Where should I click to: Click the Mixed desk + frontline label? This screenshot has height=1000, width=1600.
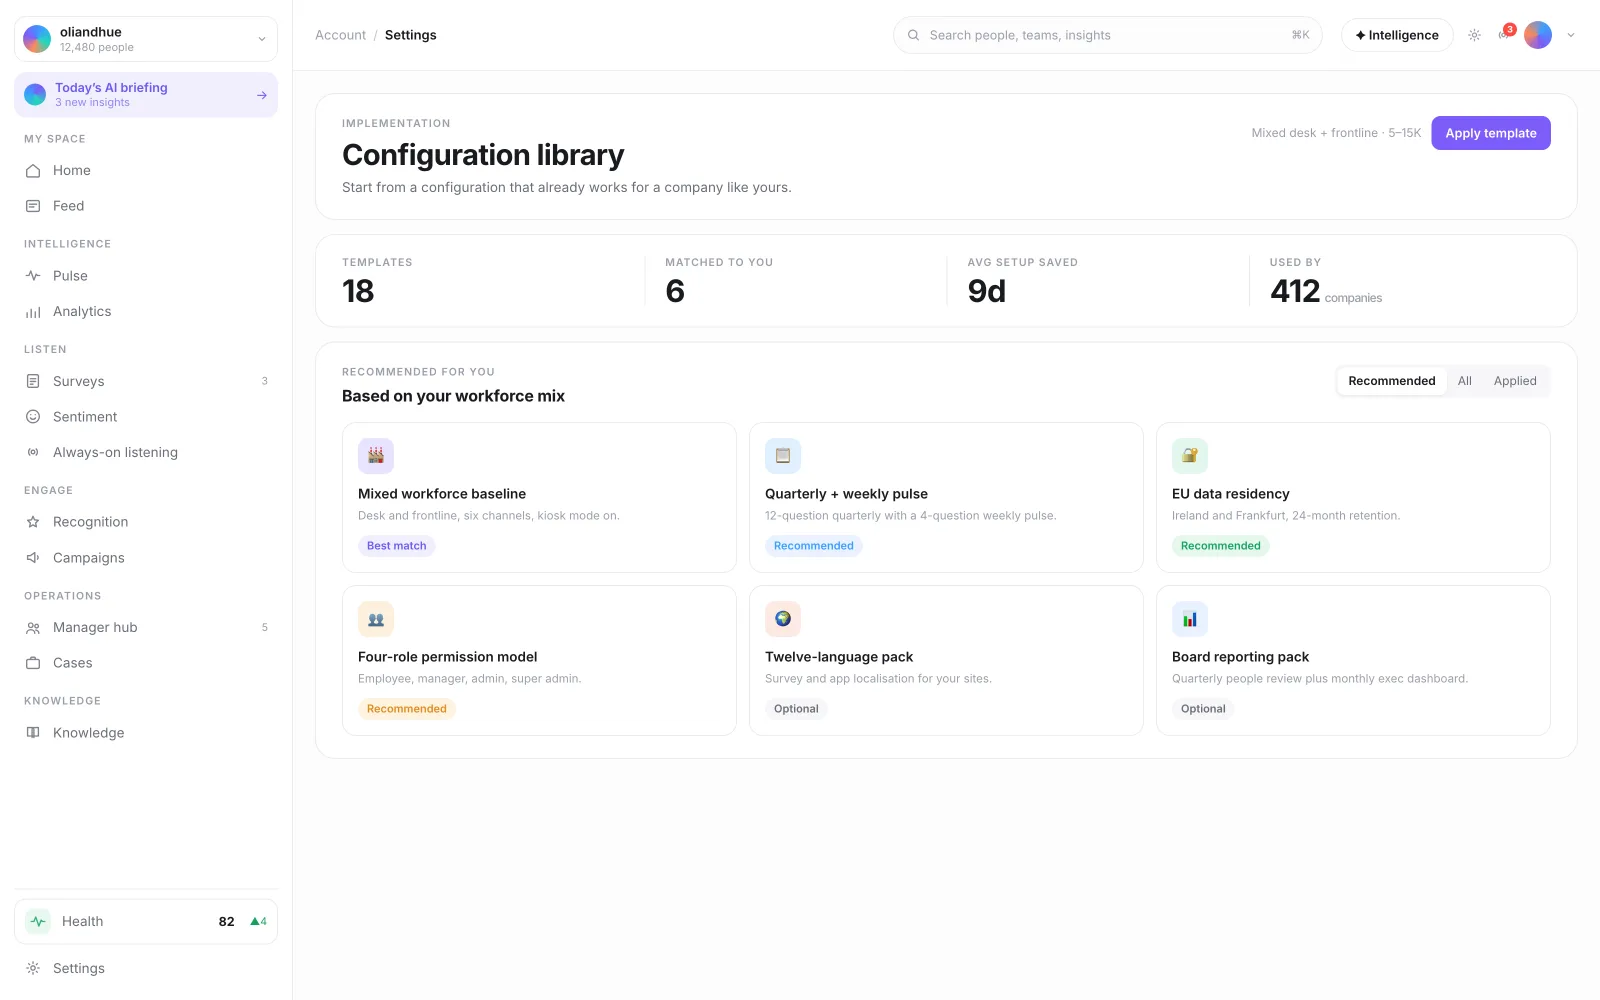1336,133
